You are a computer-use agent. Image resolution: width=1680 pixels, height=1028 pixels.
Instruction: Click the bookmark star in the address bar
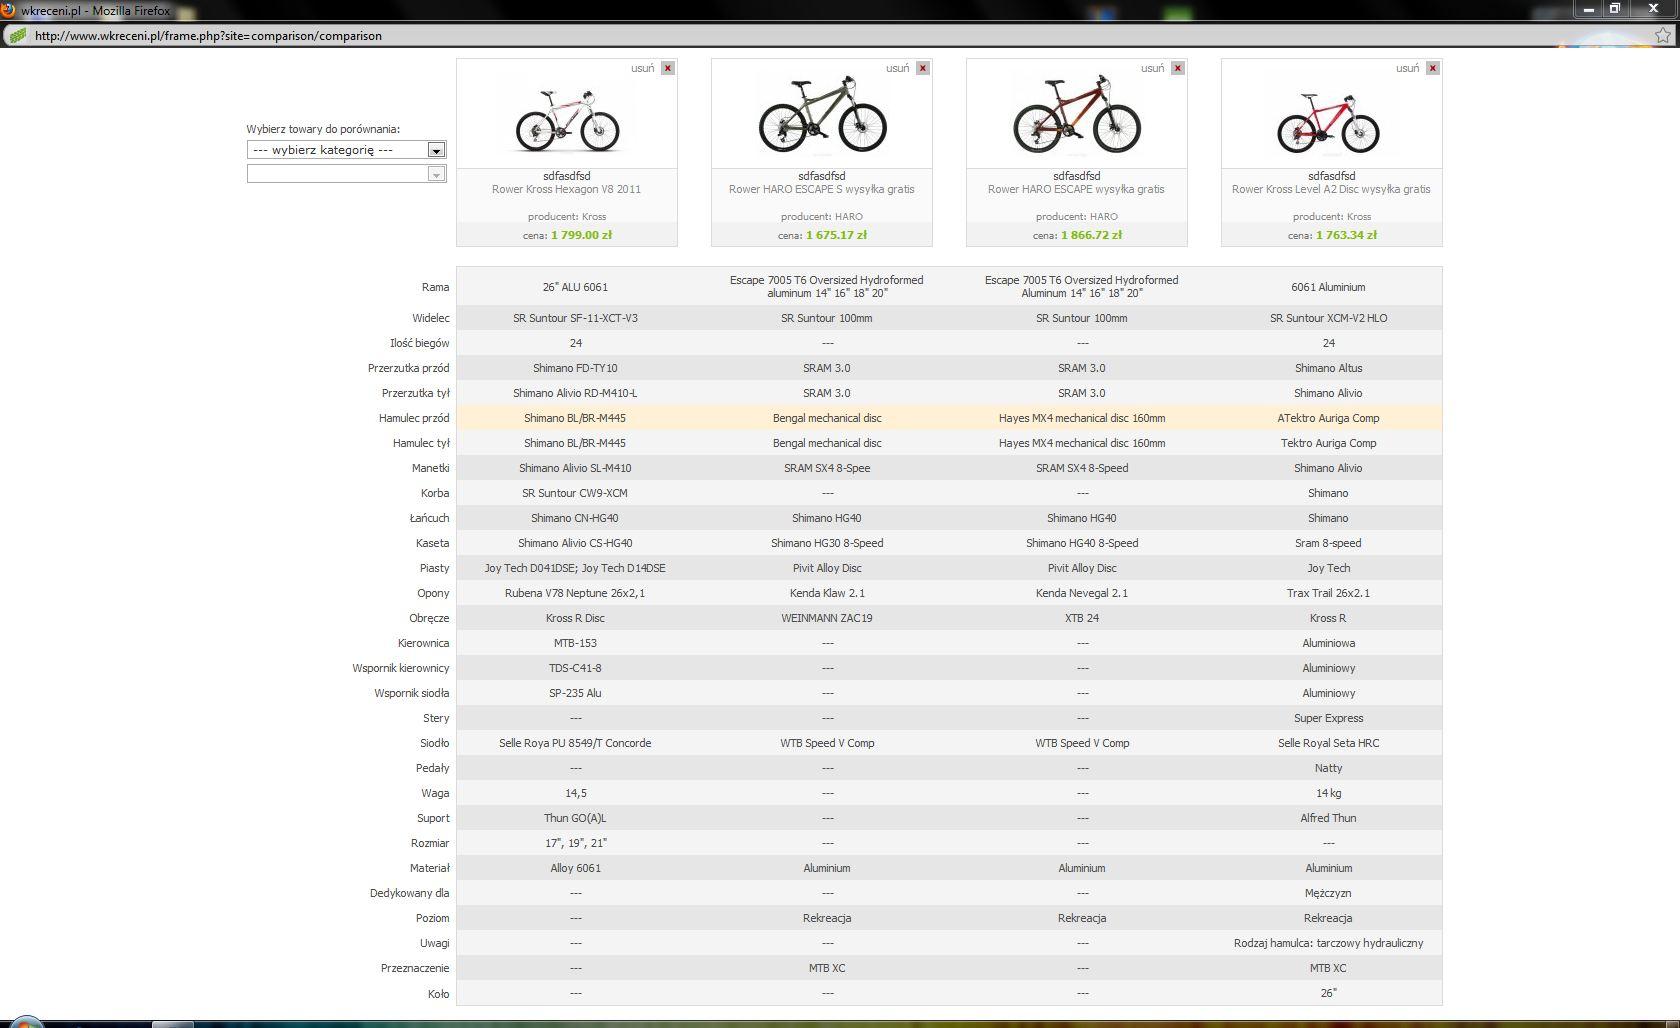coord(1663,35)
